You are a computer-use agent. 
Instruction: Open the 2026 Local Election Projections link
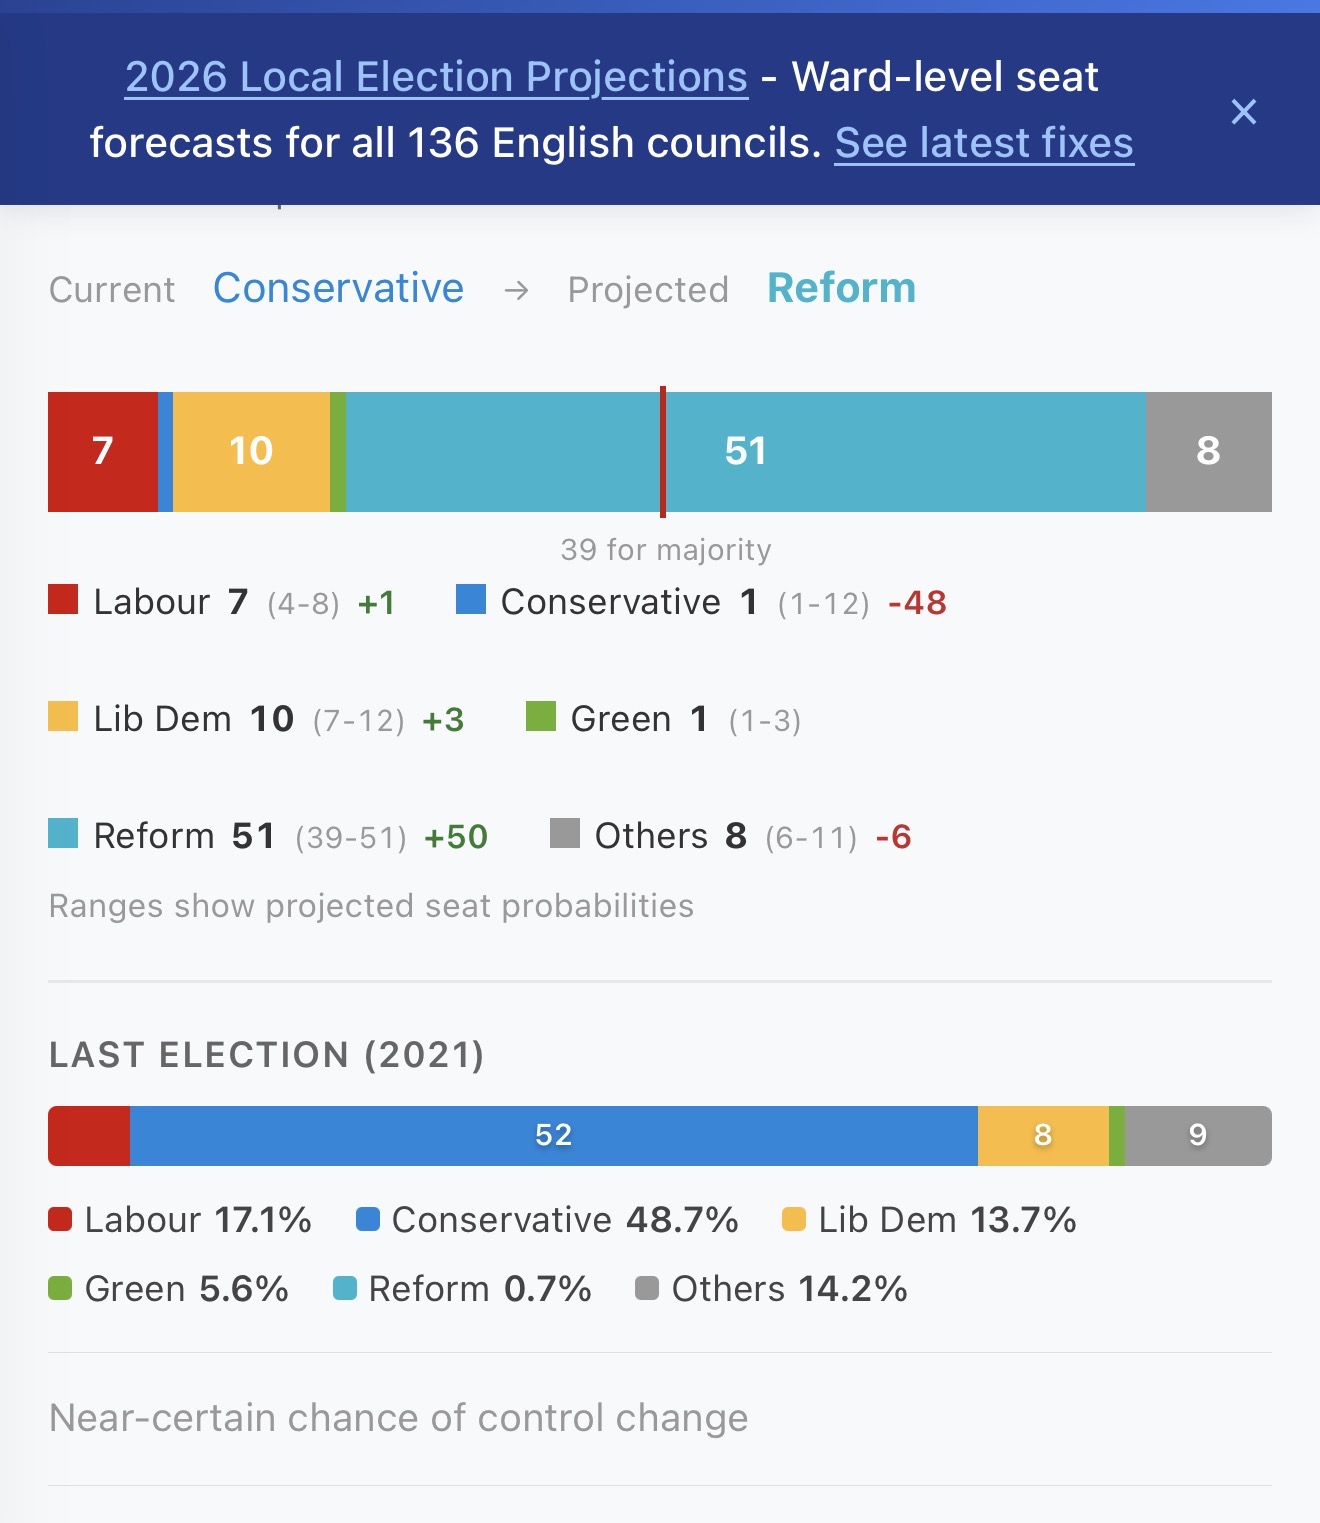(436, 77)
